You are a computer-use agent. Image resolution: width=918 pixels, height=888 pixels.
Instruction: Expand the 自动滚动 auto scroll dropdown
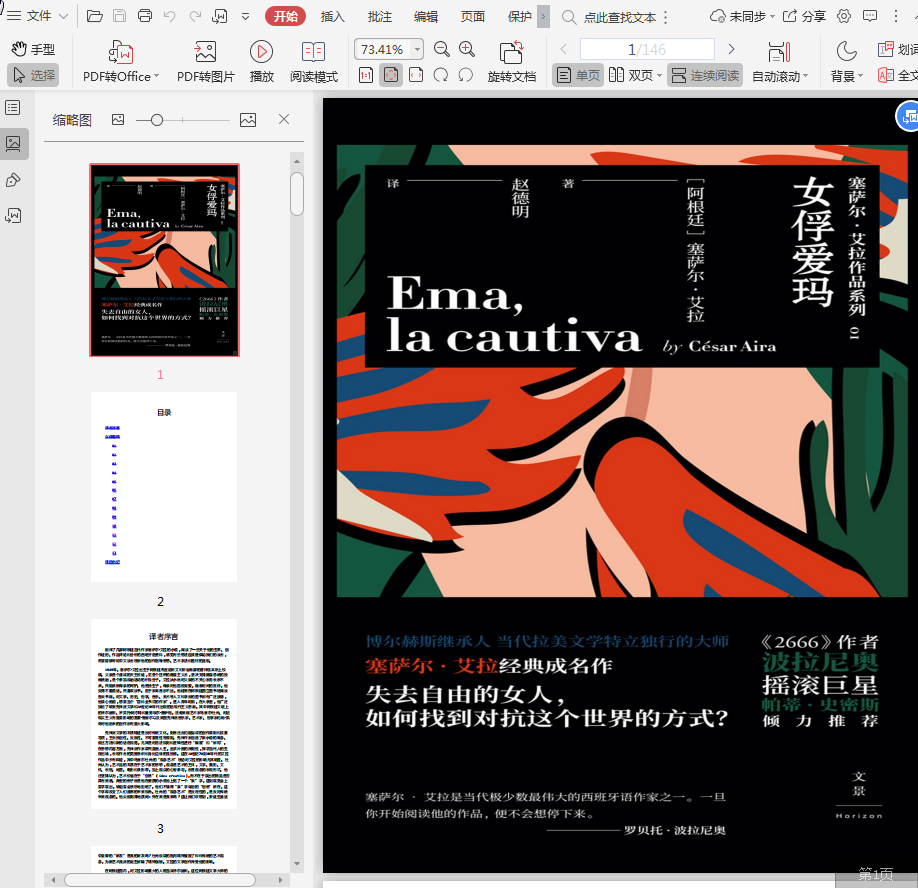807,77
